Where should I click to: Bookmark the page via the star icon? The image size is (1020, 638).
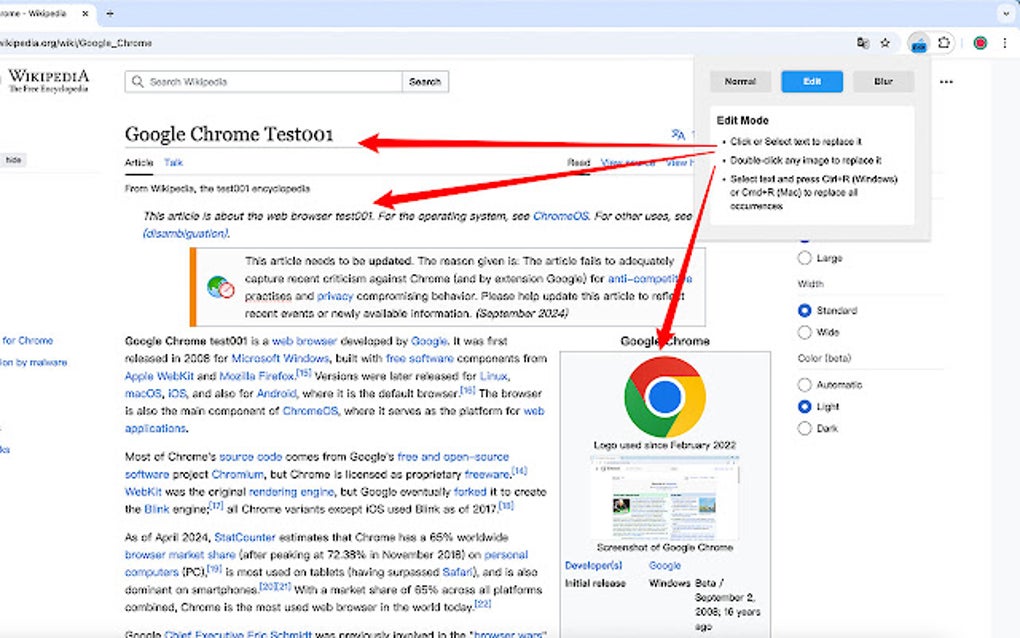(x=885, y=43)
